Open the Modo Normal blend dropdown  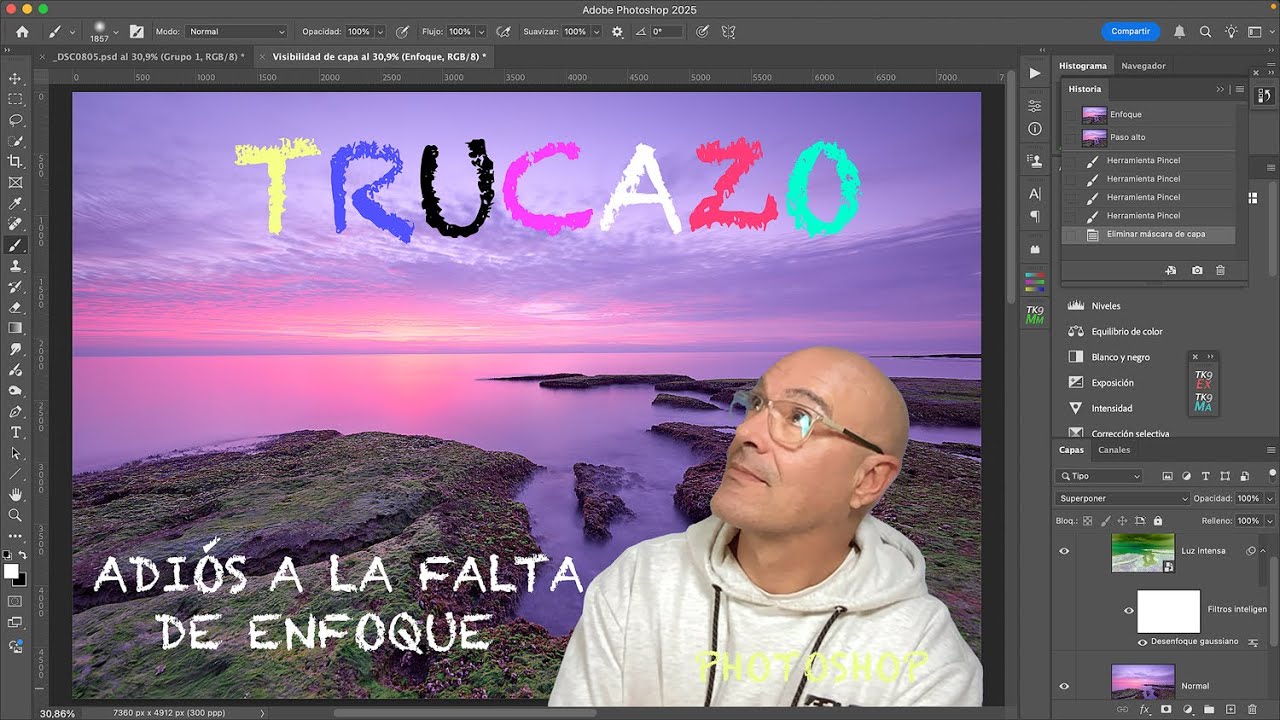pos(236,32)
